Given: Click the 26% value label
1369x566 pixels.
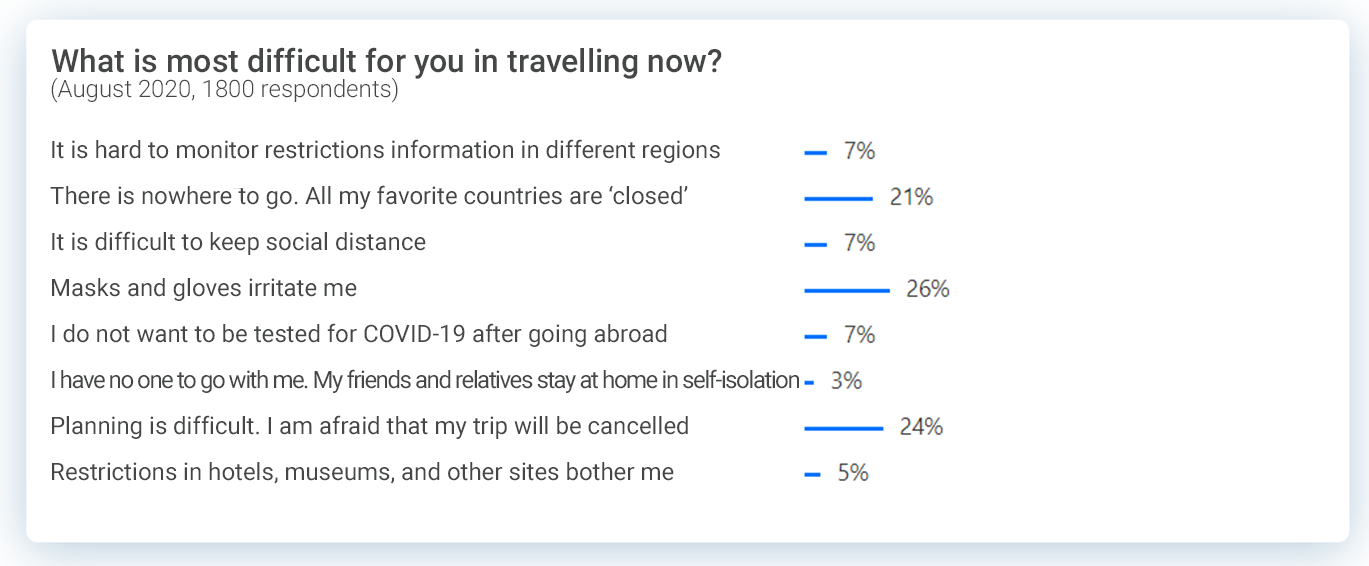Looking at the screenshot, I should point(927,290).
